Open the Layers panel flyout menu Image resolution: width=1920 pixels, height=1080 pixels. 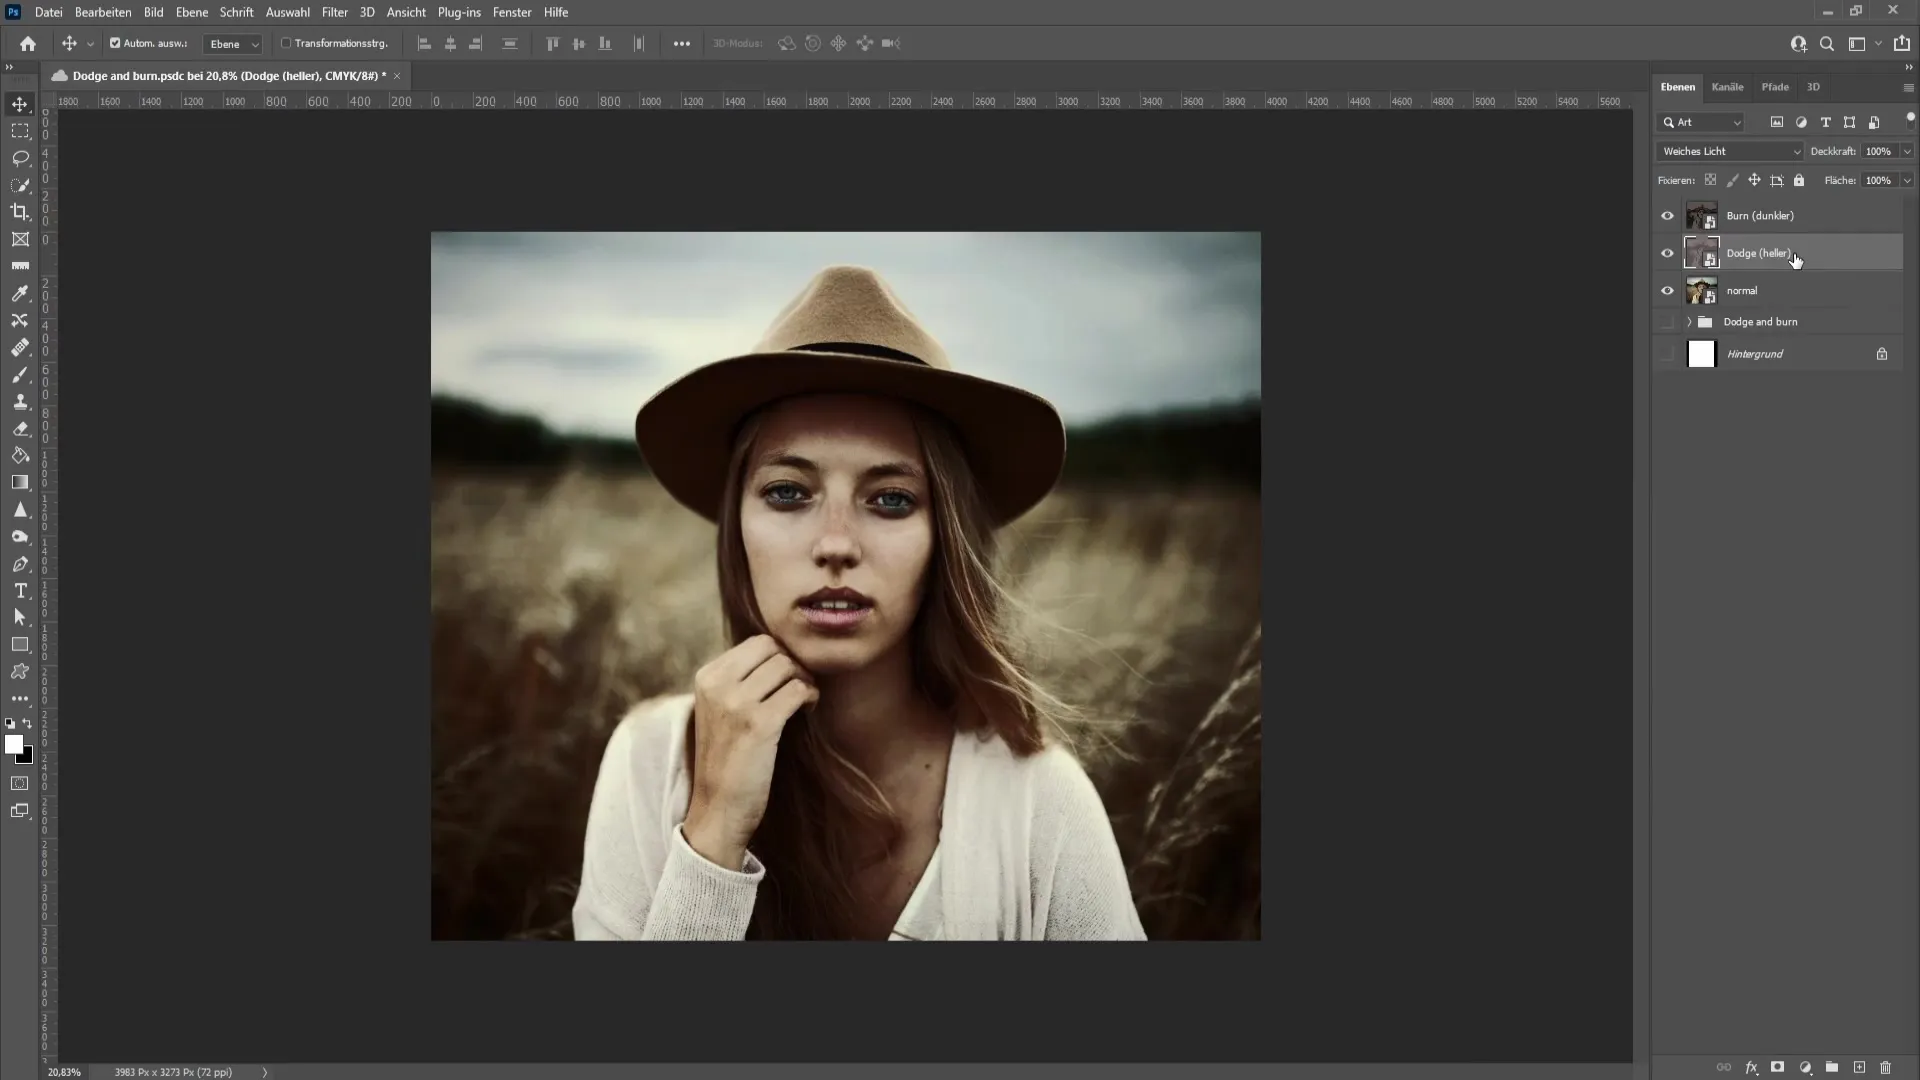1908,88
